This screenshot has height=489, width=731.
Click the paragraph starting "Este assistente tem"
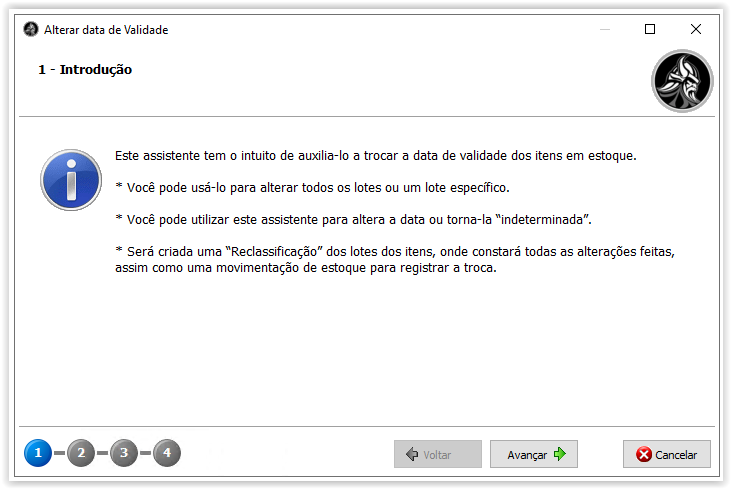[376, 156]
